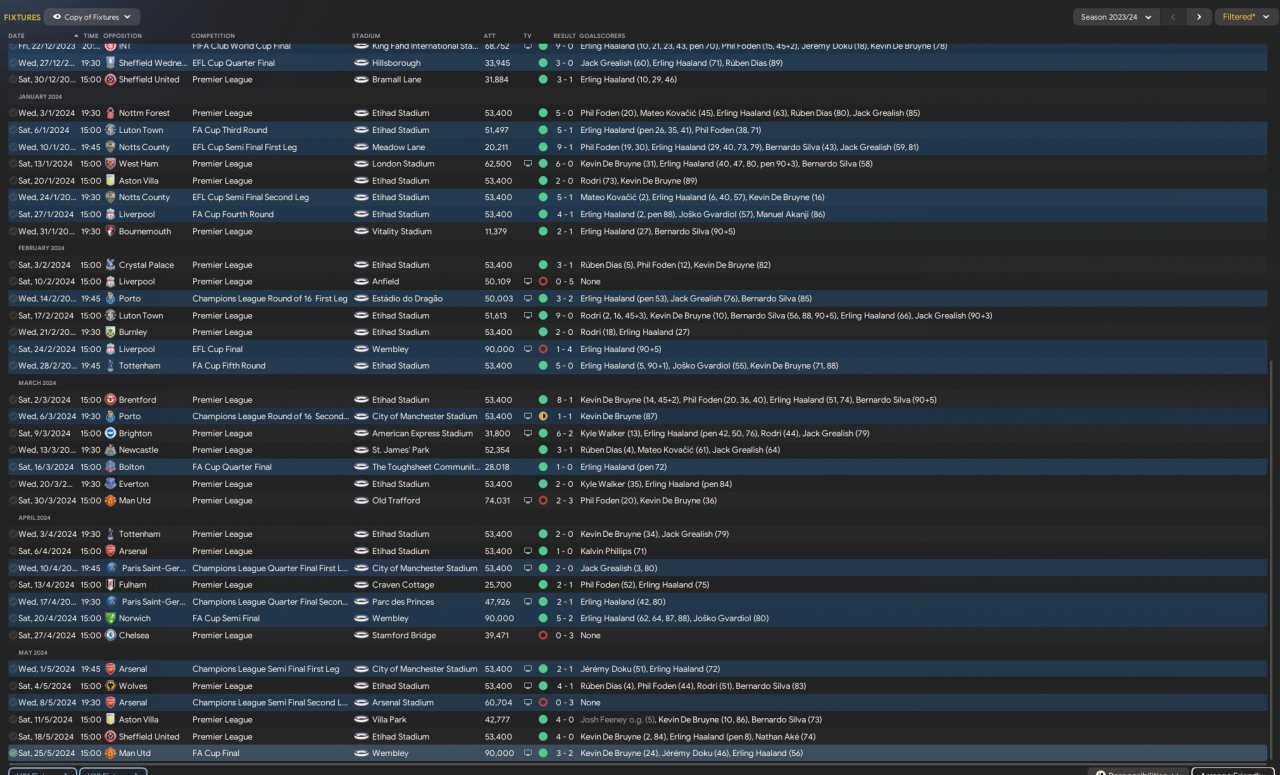This screenshot has width=1280, height=775.
Task: Click the Nottm Forest club crest
Action: pyautogui.click(x=110, y=113)
